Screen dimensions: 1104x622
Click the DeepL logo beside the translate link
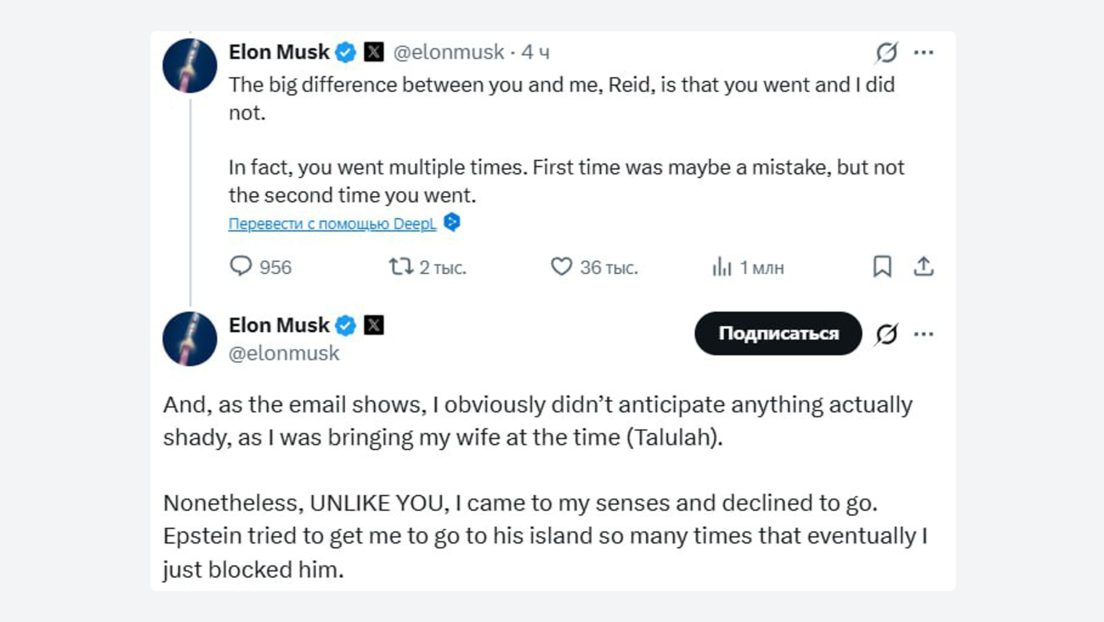coord(452,223)
